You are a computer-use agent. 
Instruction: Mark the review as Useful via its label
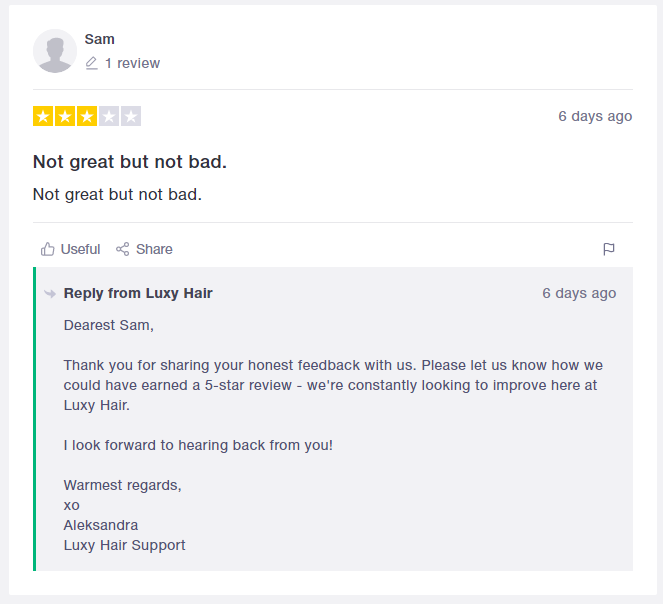pos(80,249)
